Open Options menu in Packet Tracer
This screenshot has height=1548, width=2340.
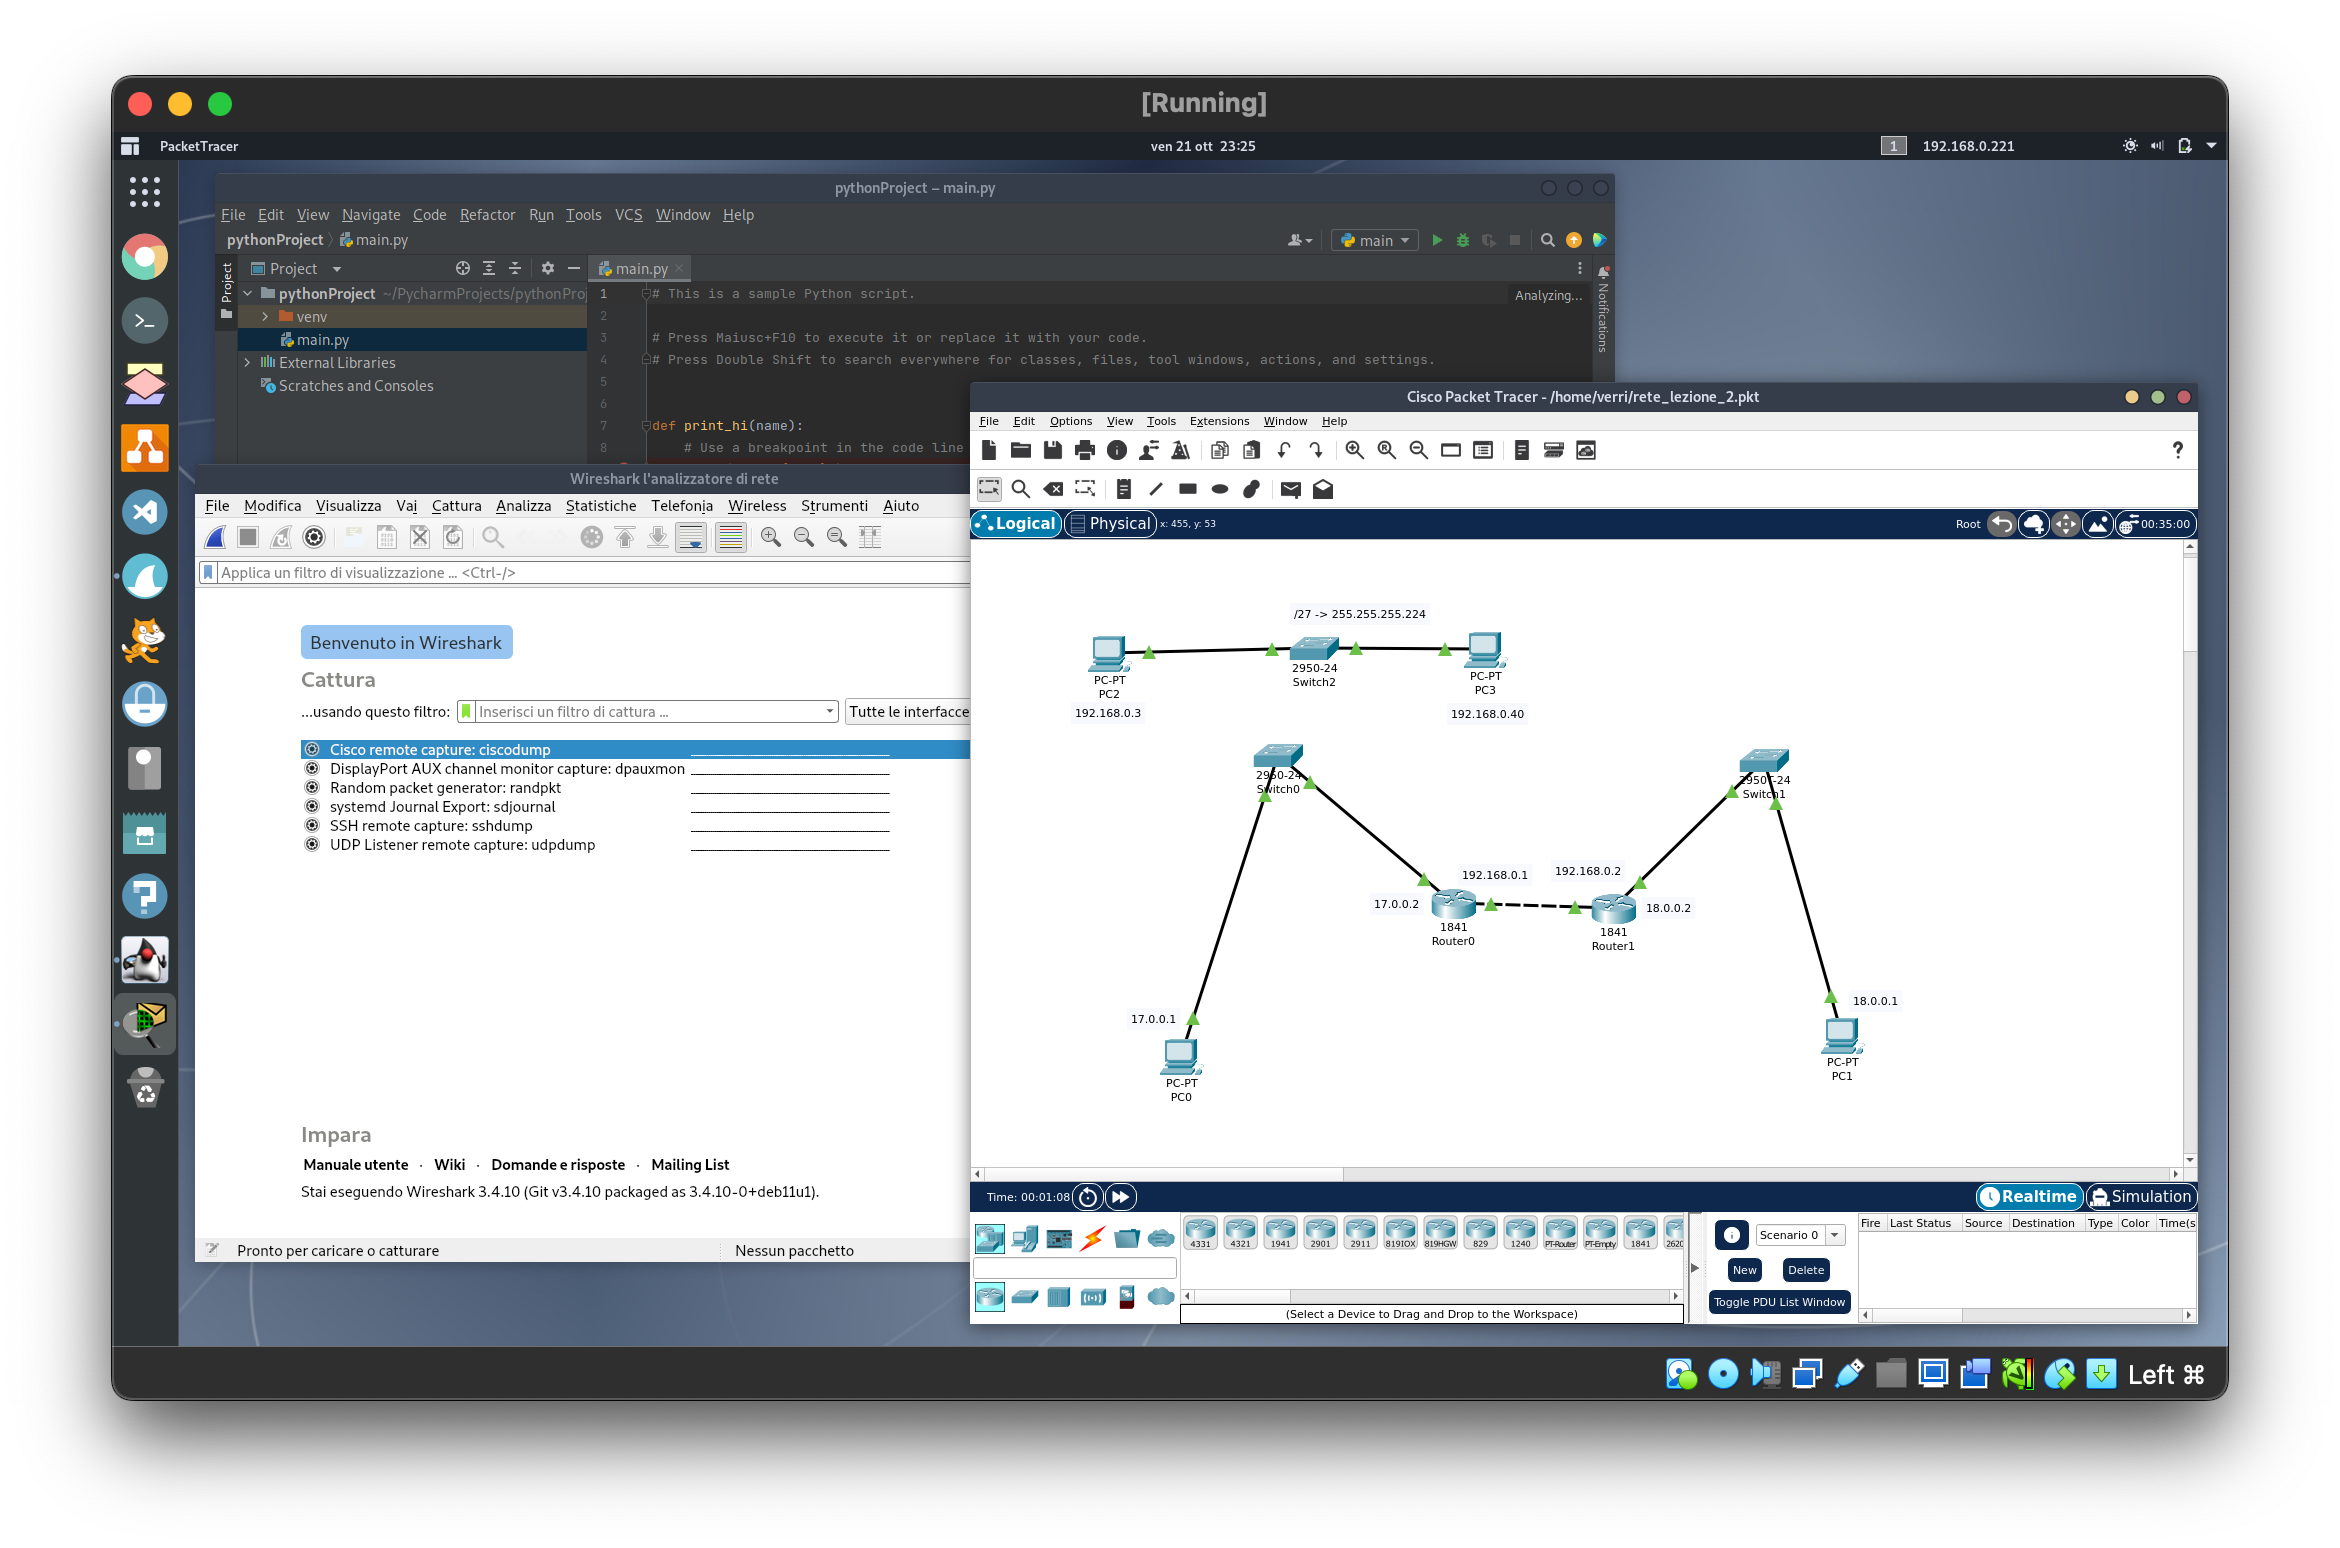(1070, 421)
